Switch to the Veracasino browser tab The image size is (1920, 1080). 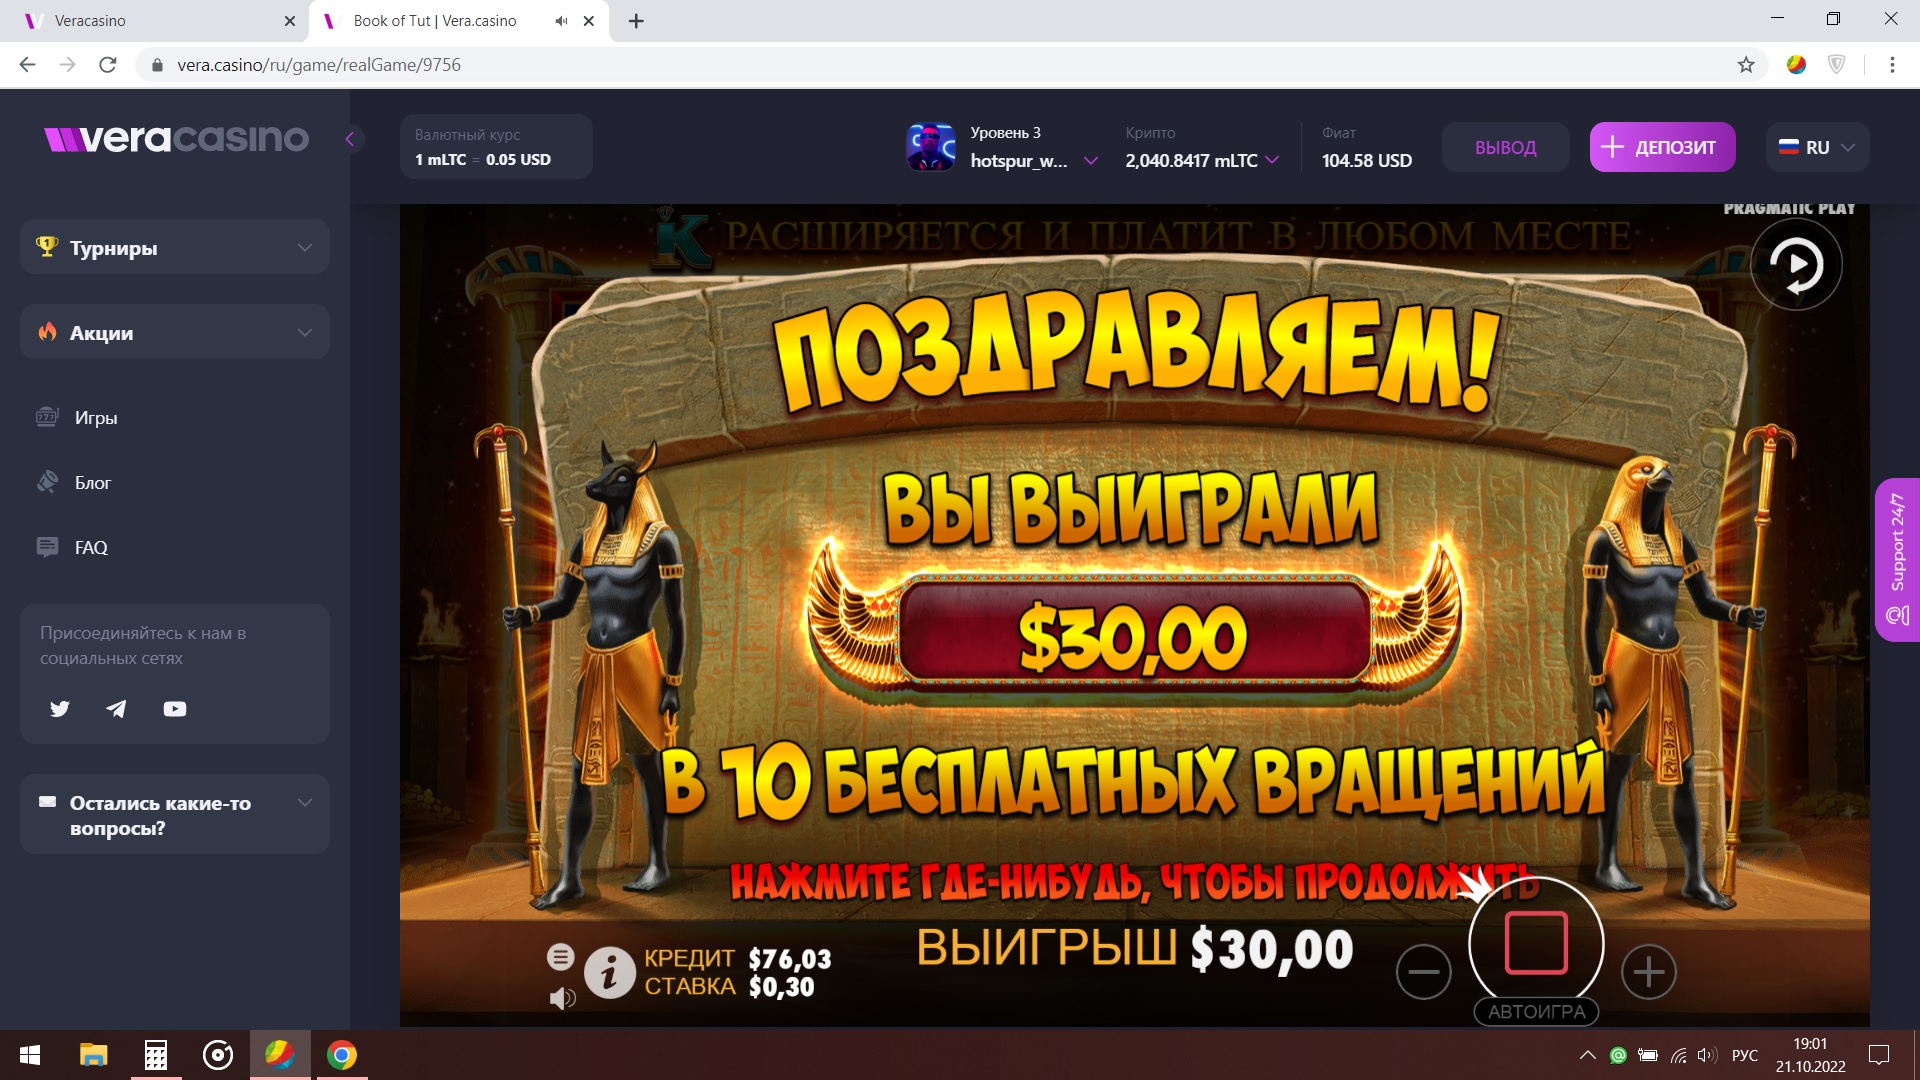155,21
